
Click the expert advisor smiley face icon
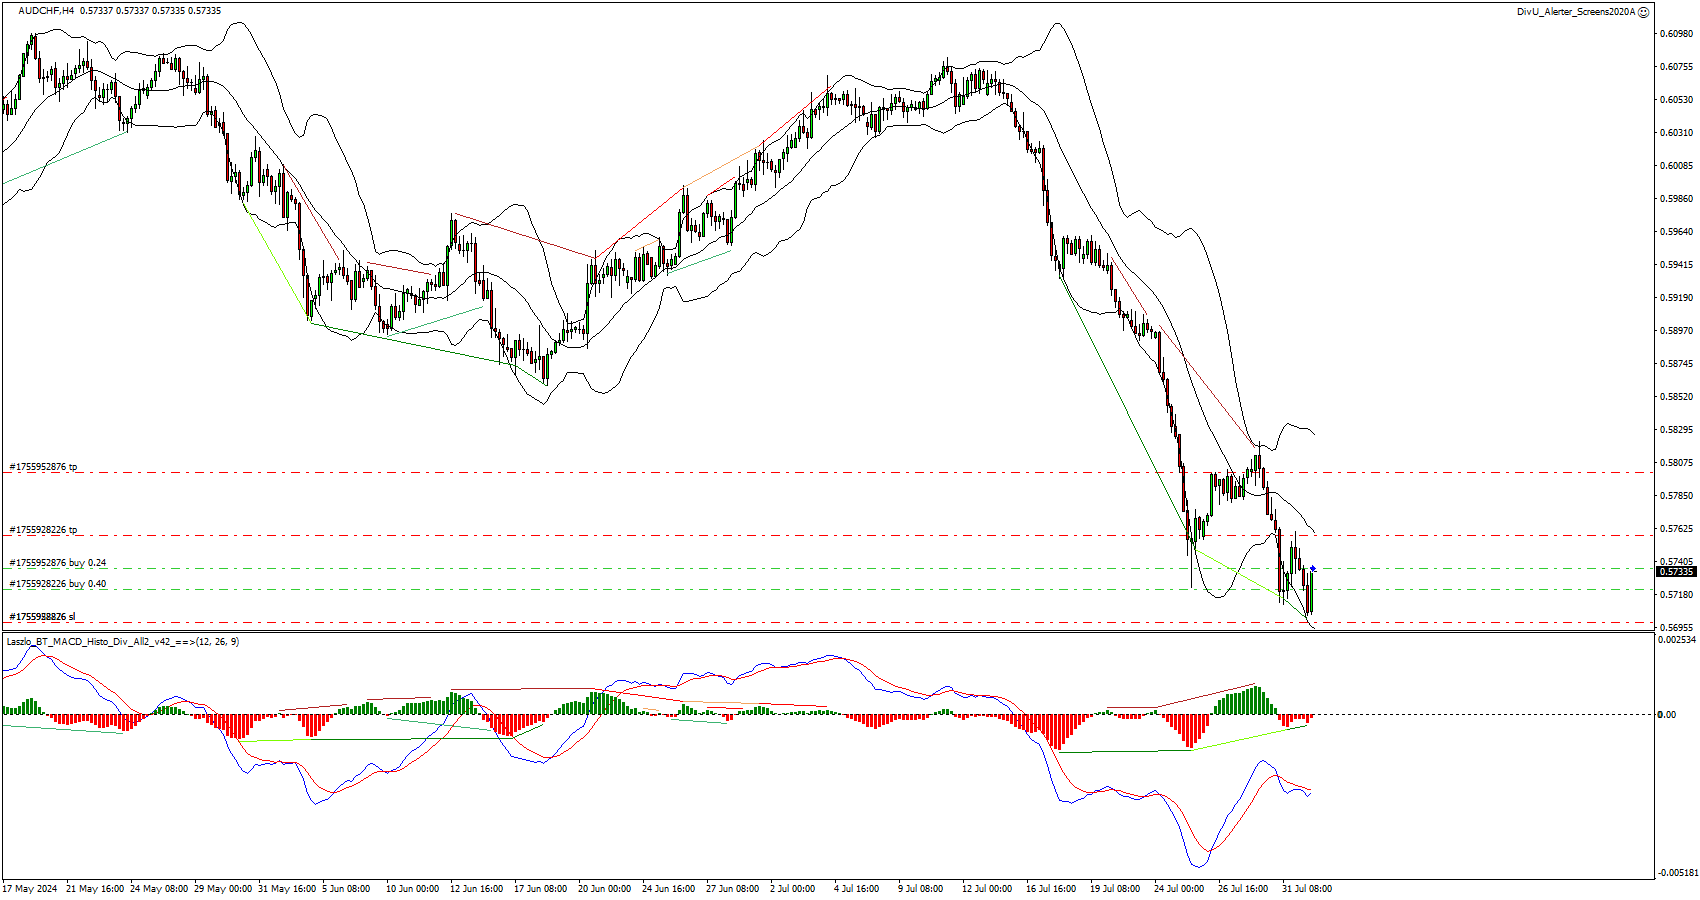click(x=1644, y=12)
